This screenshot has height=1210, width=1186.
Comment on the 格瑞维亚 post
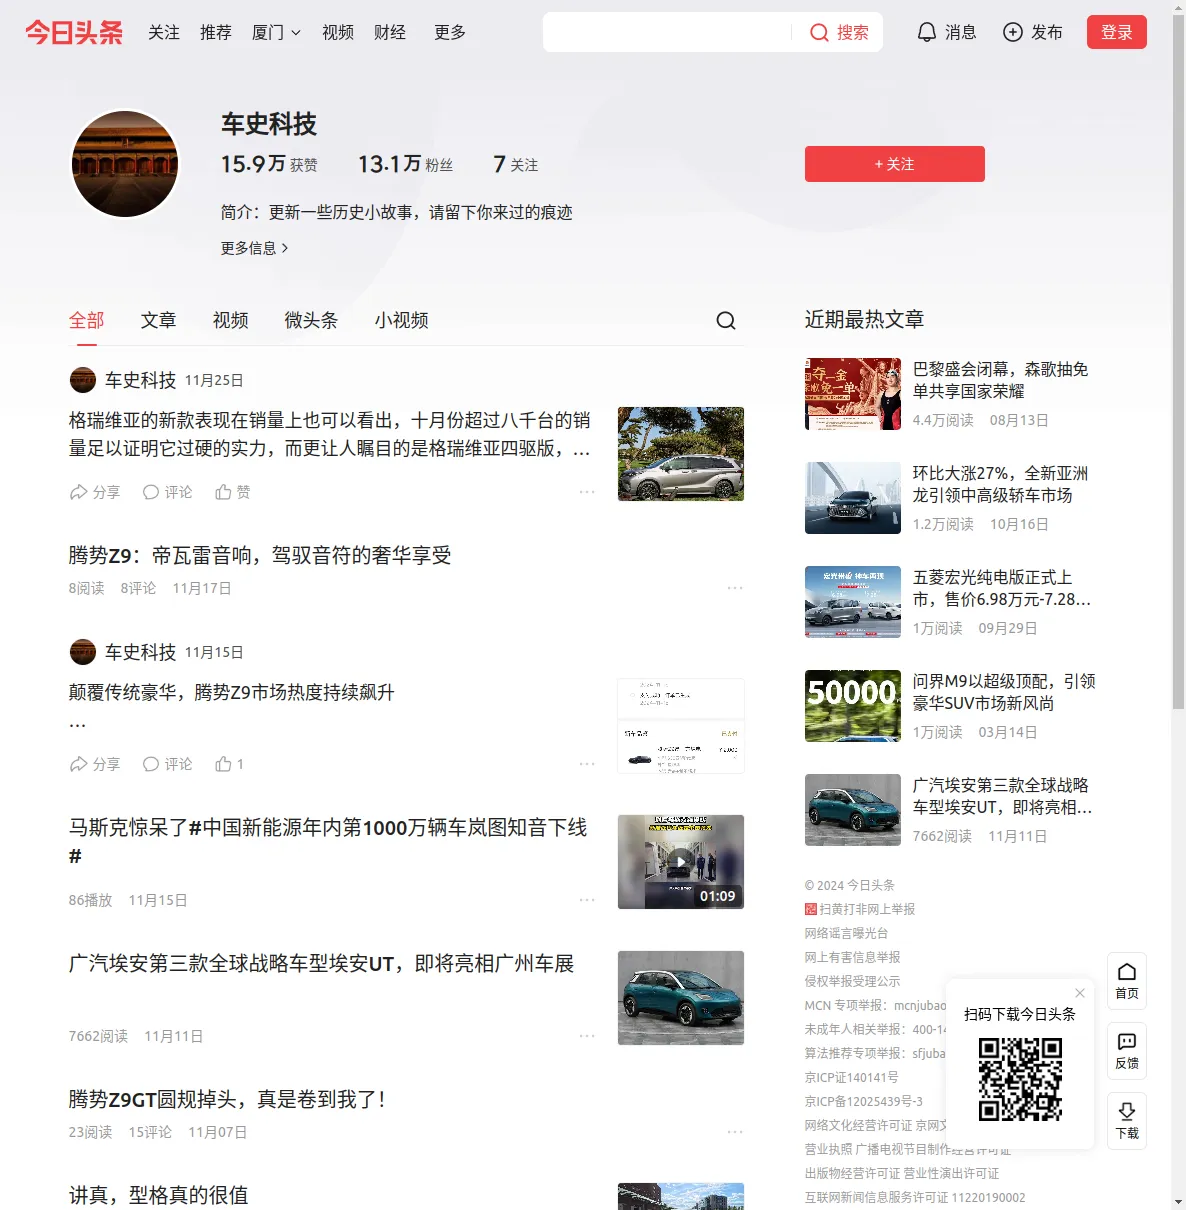(167, 492)
